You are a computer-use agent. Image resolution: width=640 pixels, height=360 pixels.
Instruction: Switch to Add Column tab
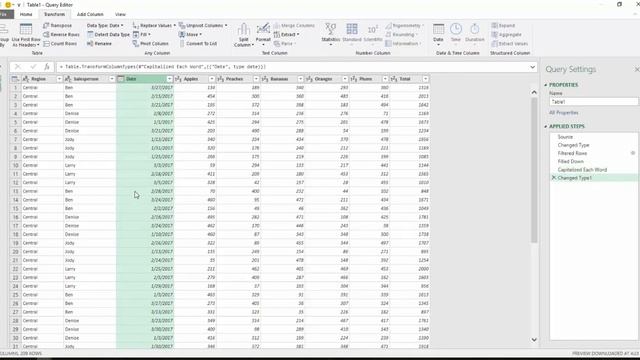pyautogui.click(x=90, y=14)
